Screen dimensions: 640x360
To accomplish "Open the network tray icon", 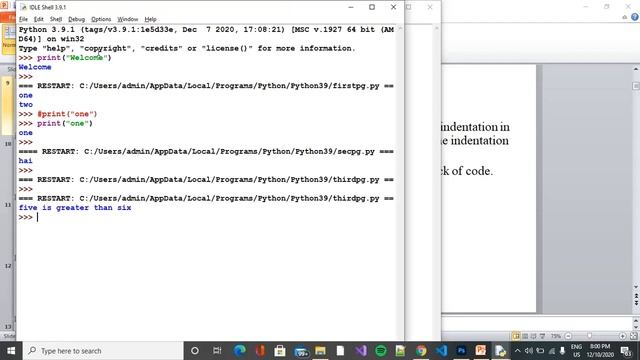I will pos(551,351).
